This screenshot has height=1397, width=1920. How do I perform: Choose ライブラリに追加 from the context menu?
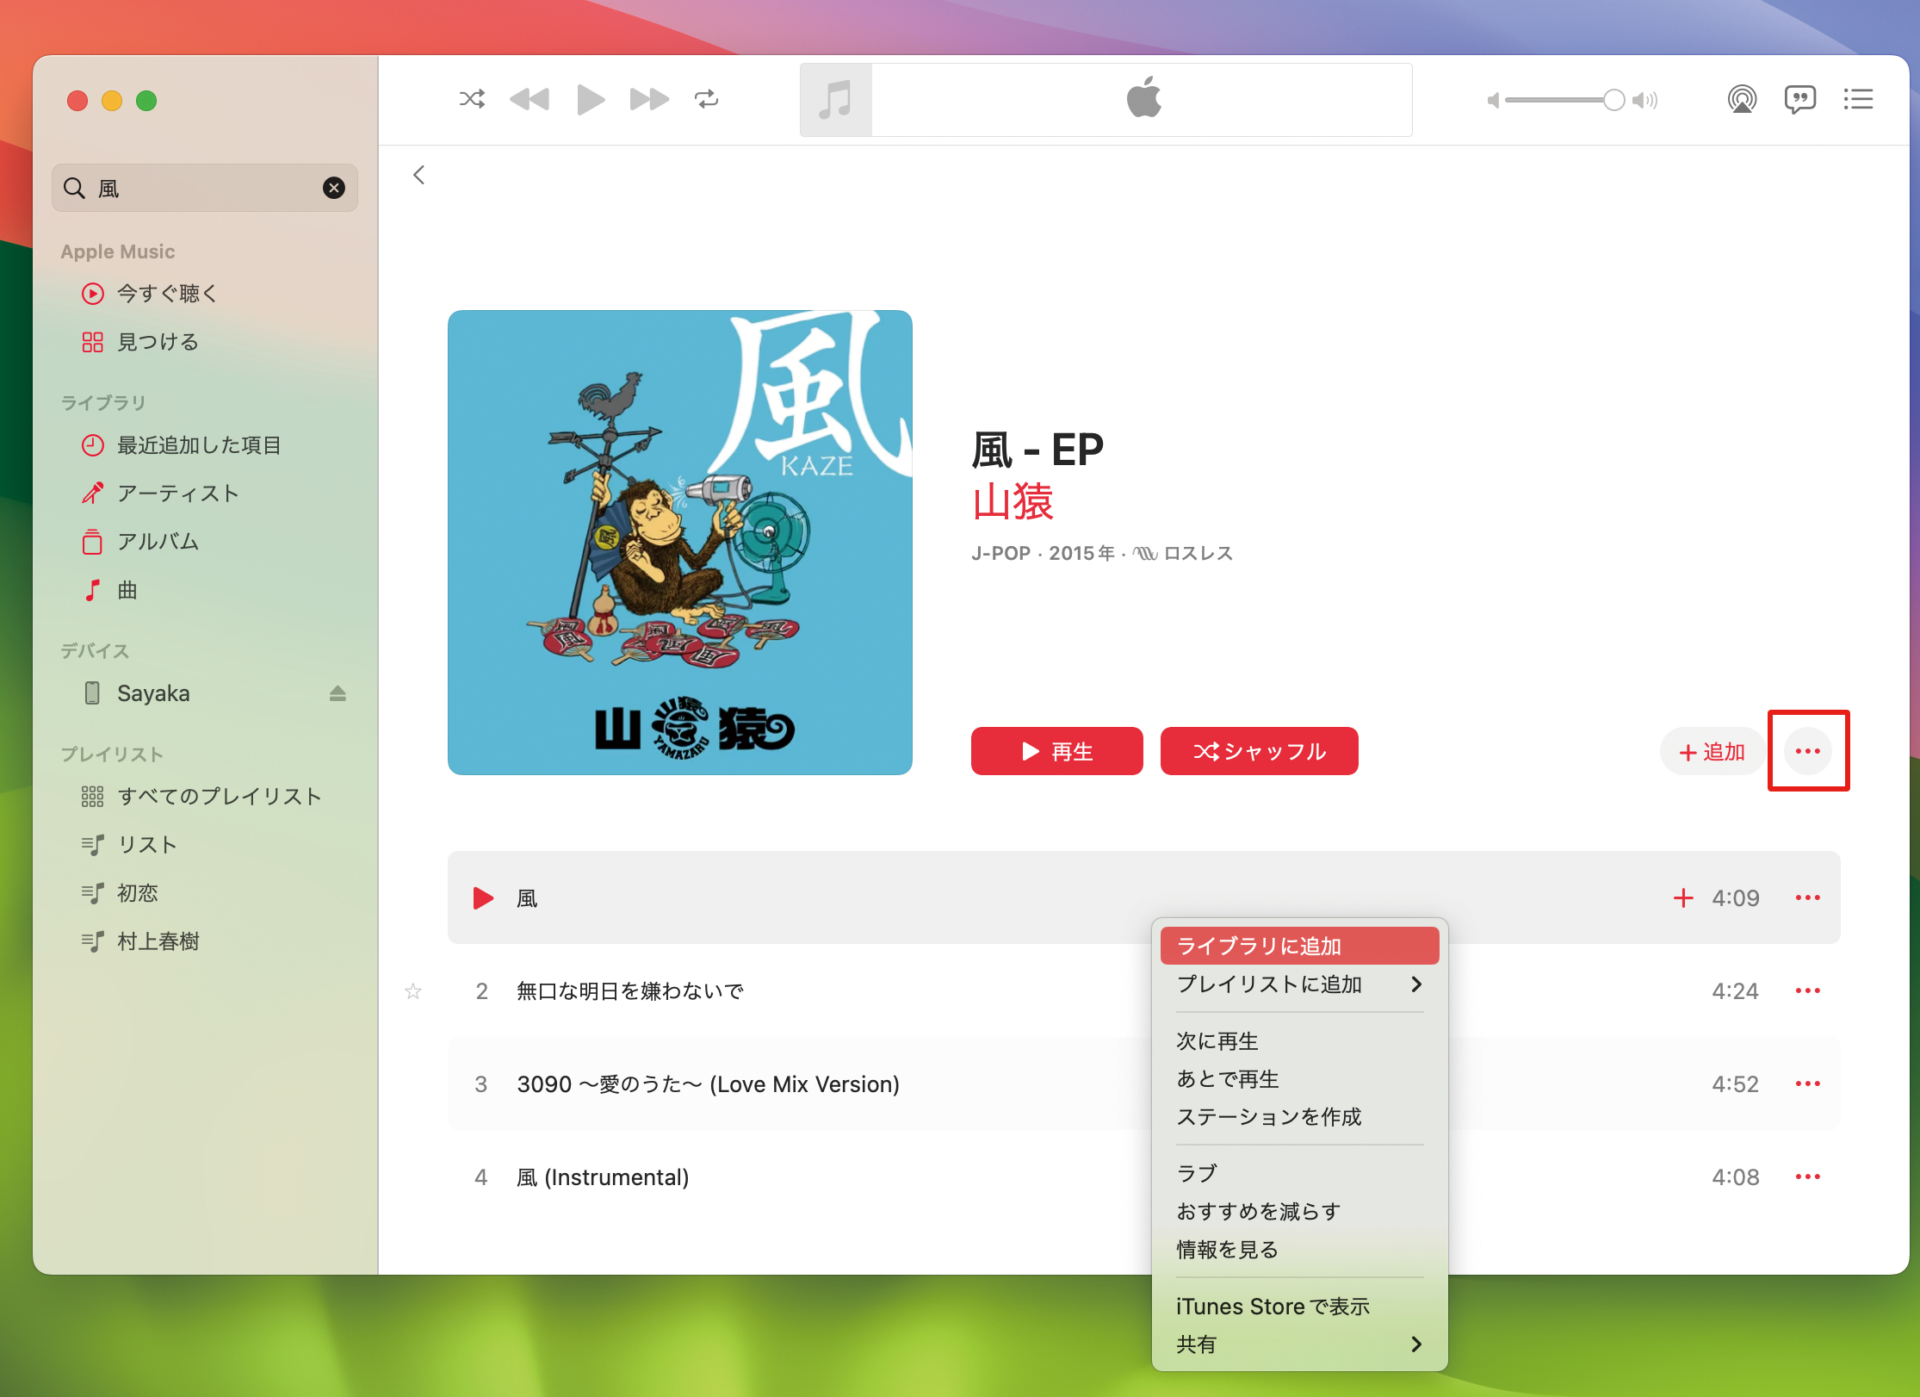[1299, 946]
